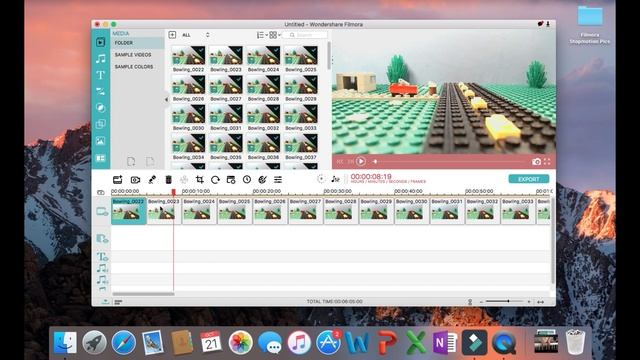
Task: Click the EXPORT button
Action: tap(529, 179)
